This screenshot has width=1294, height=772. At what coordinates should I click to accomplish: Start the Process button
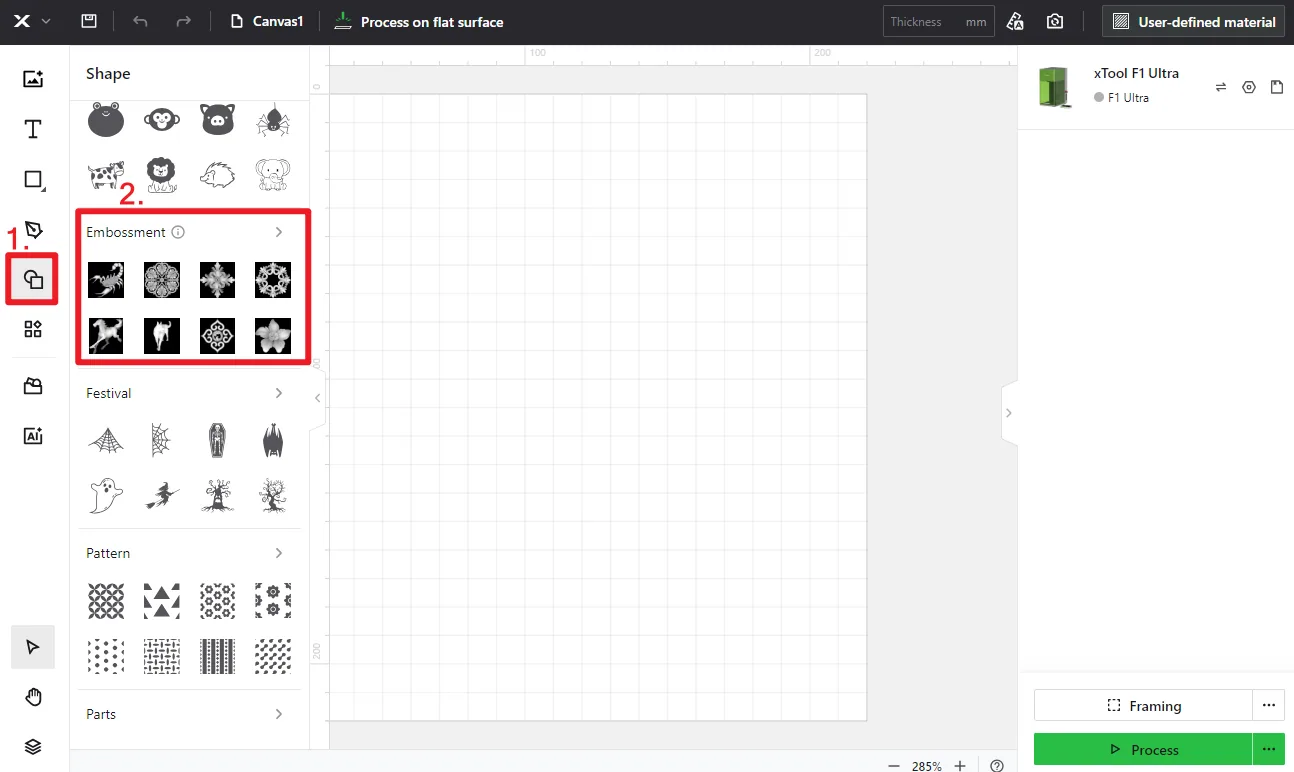(x=1143, y=749)
